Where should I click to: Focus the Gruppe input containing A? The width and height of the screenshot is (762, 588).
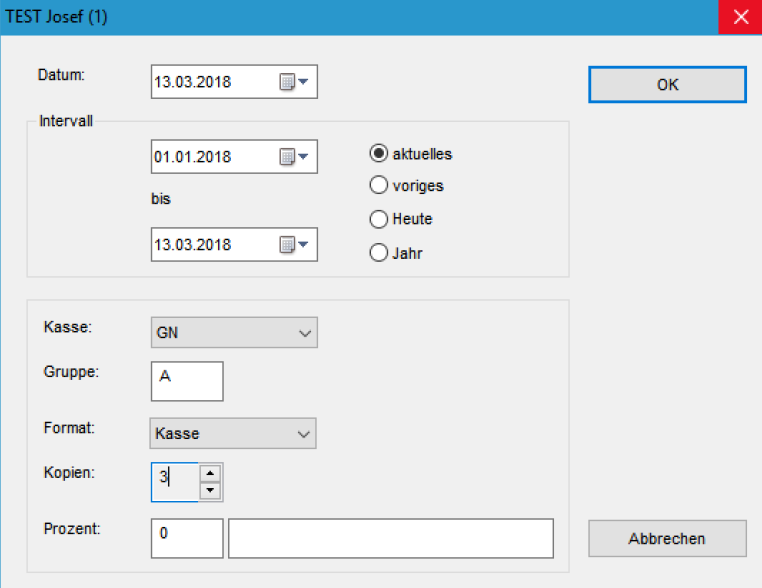click(x=187, y=381)
